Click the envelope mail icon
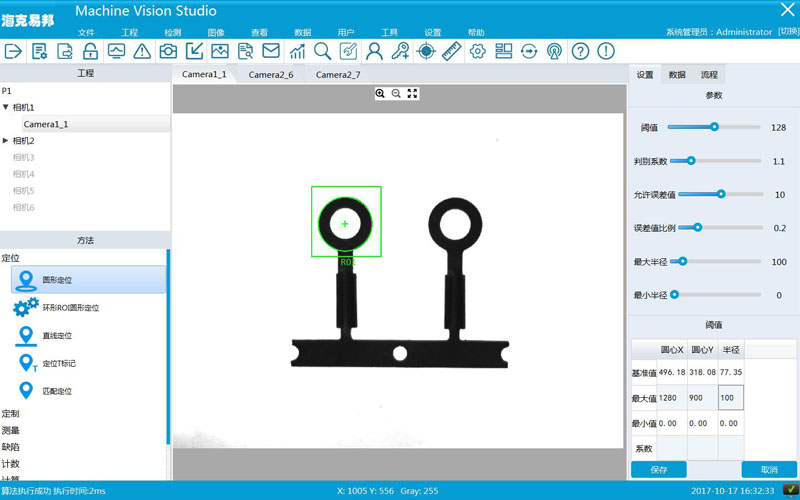Image resolution: width=800 pixels, height=500 pixels. click(271, 51)
